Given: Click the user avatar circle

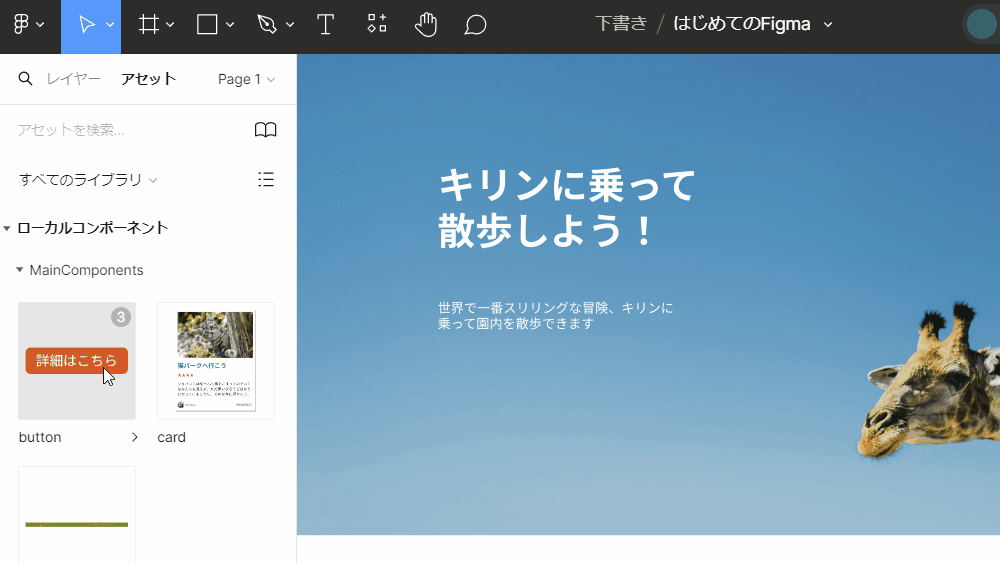Looking at the screenshot, I should pyautogui.click(x=982, y=25).
